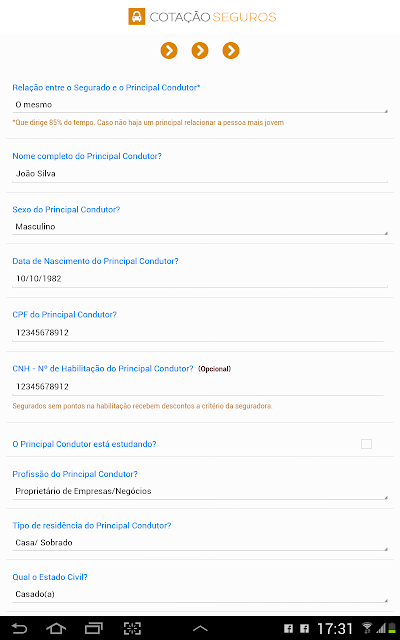
Task: Click the name field containing João Silva
Action: click(200, 174)
